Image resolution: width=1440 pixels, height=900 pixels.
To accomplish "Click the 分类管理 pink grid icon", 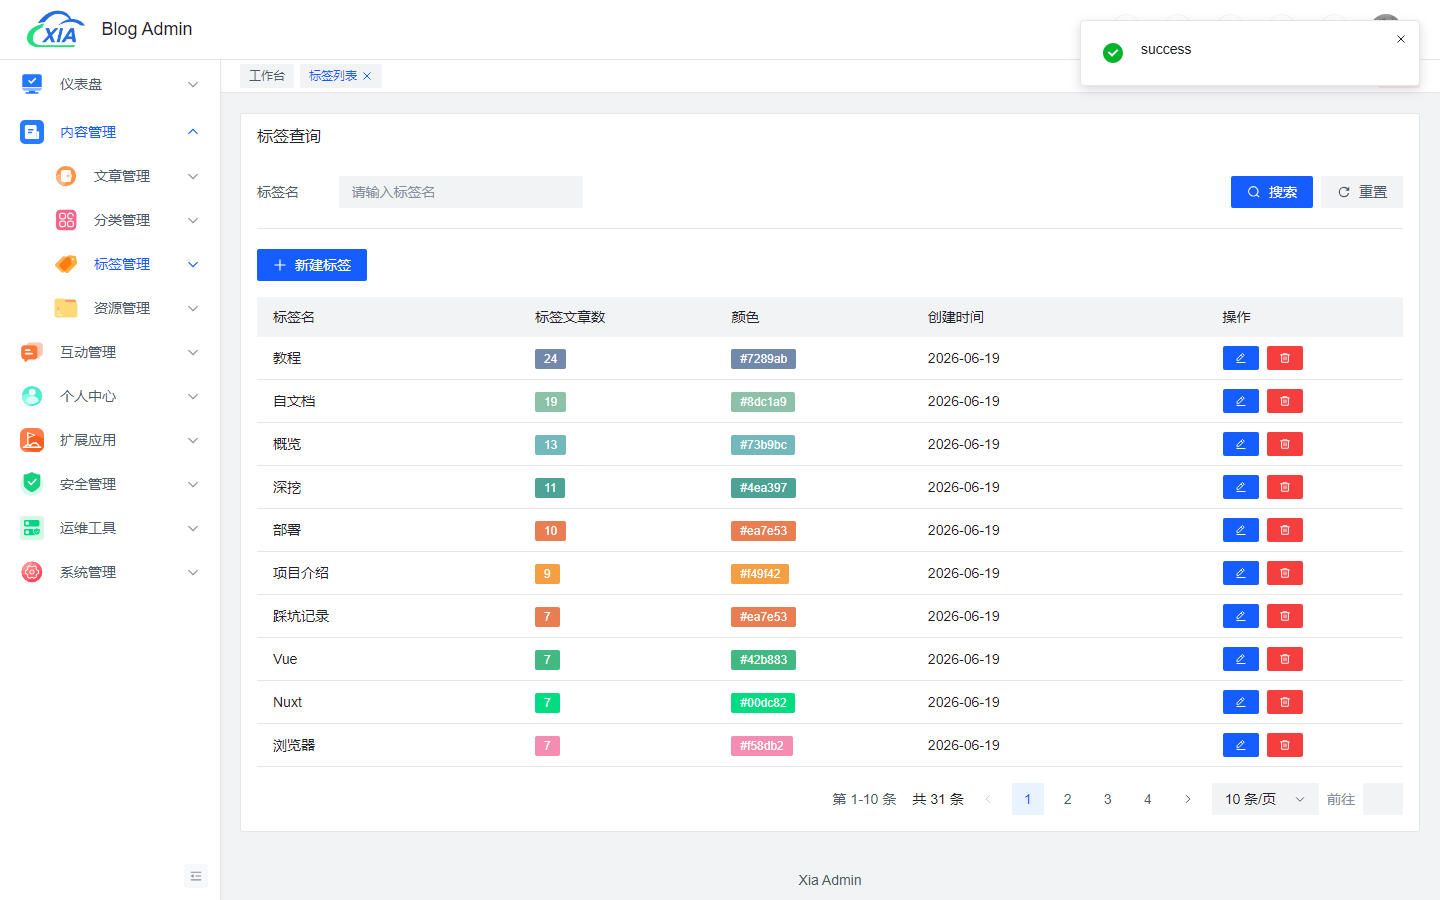I will pyautogui.click(x=66, y=220).
